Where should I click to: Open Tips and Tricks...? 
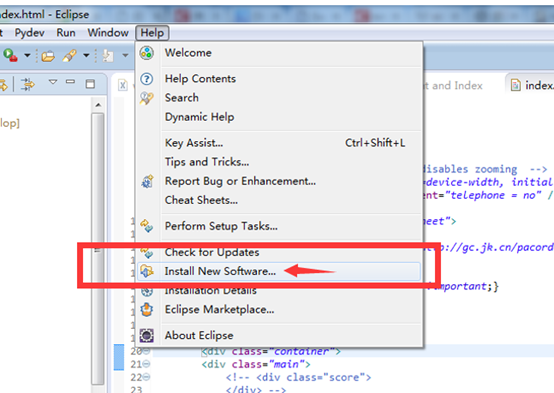[279, 162]
